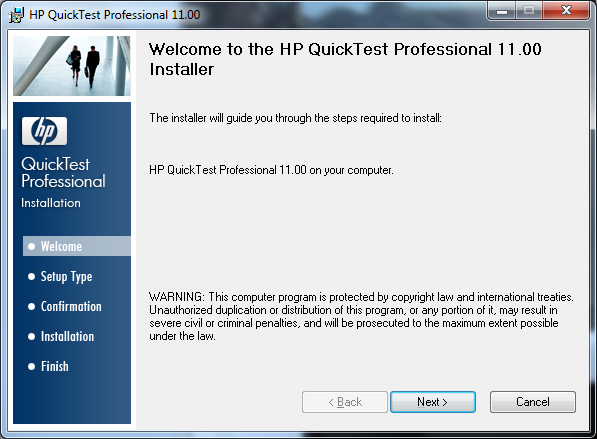Image resolution: width=597 pixels, height=439 pixels.
Task: Select the Installation step in the list
Action: pos(67,337)
